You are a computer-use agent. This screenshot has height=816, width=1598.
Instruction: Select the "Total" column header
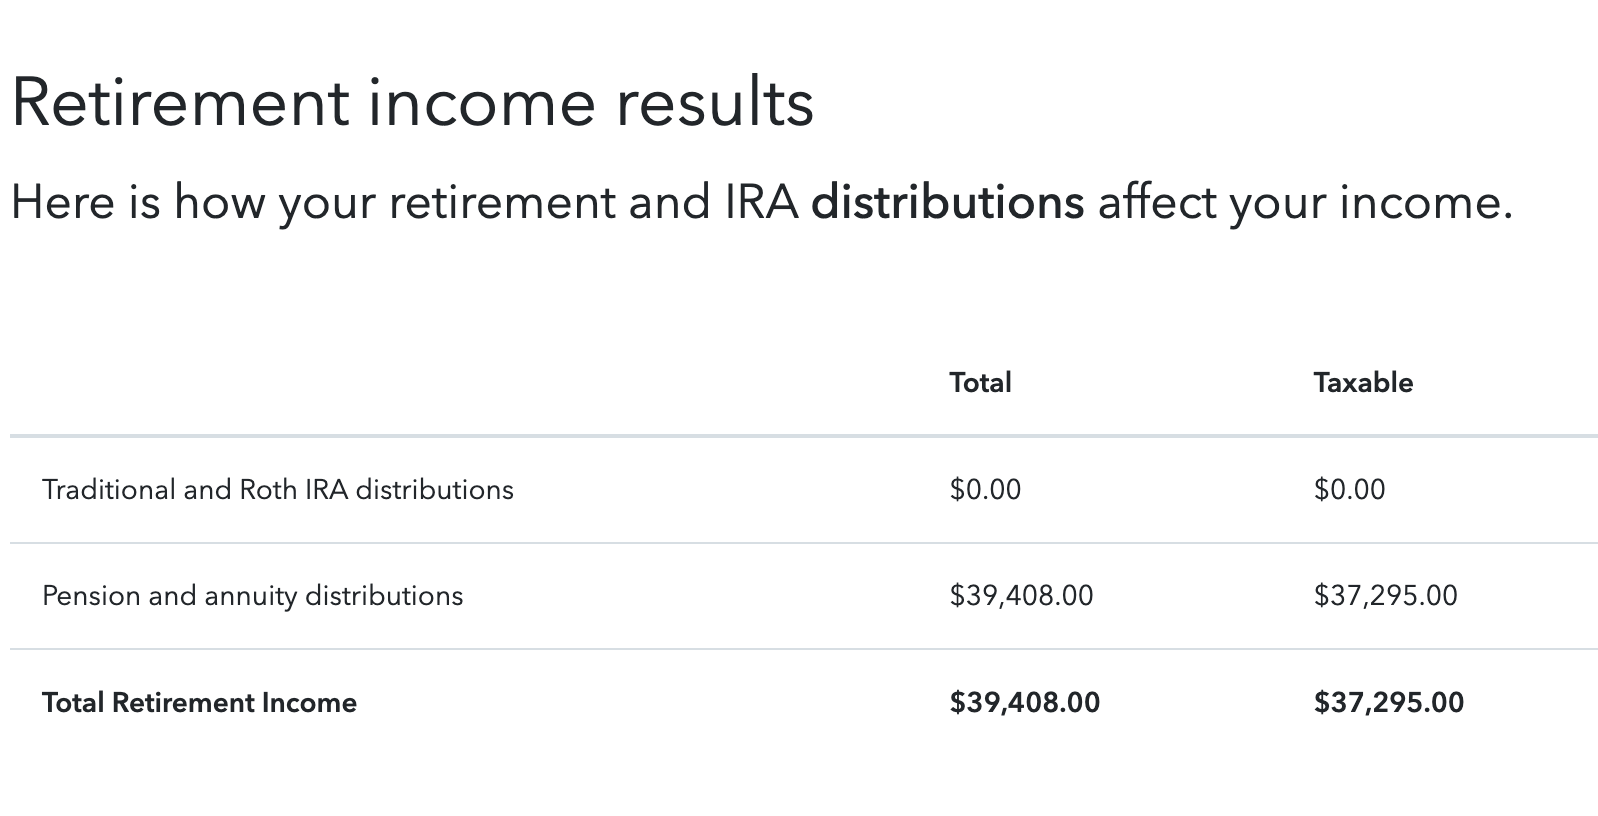click(980, 383)
